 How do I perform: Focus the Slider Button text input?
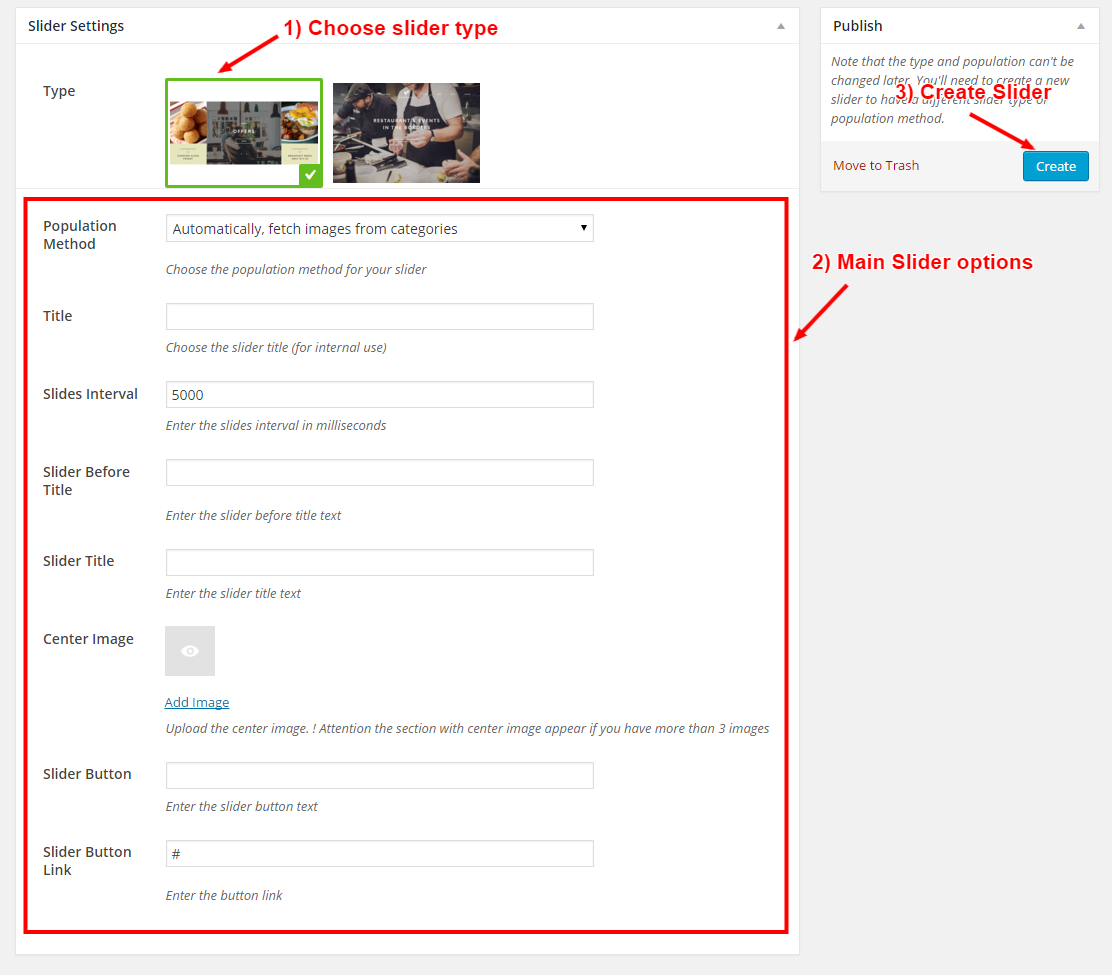coord(379,775)
